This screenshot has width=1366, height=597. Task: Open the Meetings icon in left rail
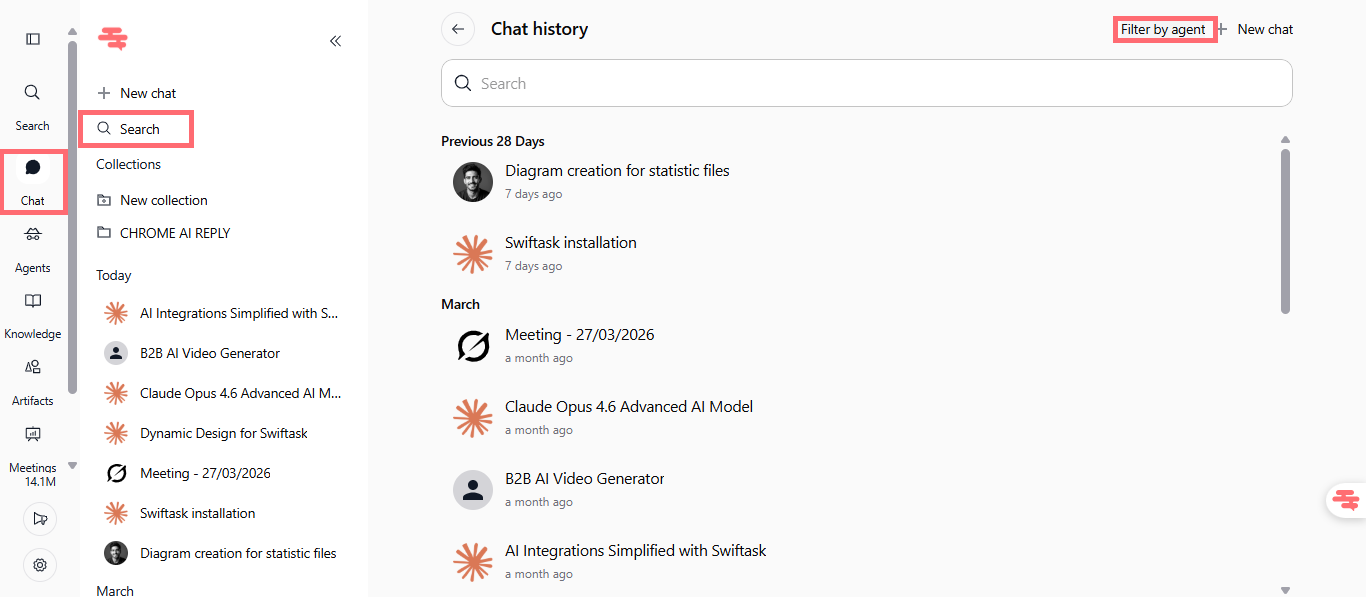click(33, 434)
